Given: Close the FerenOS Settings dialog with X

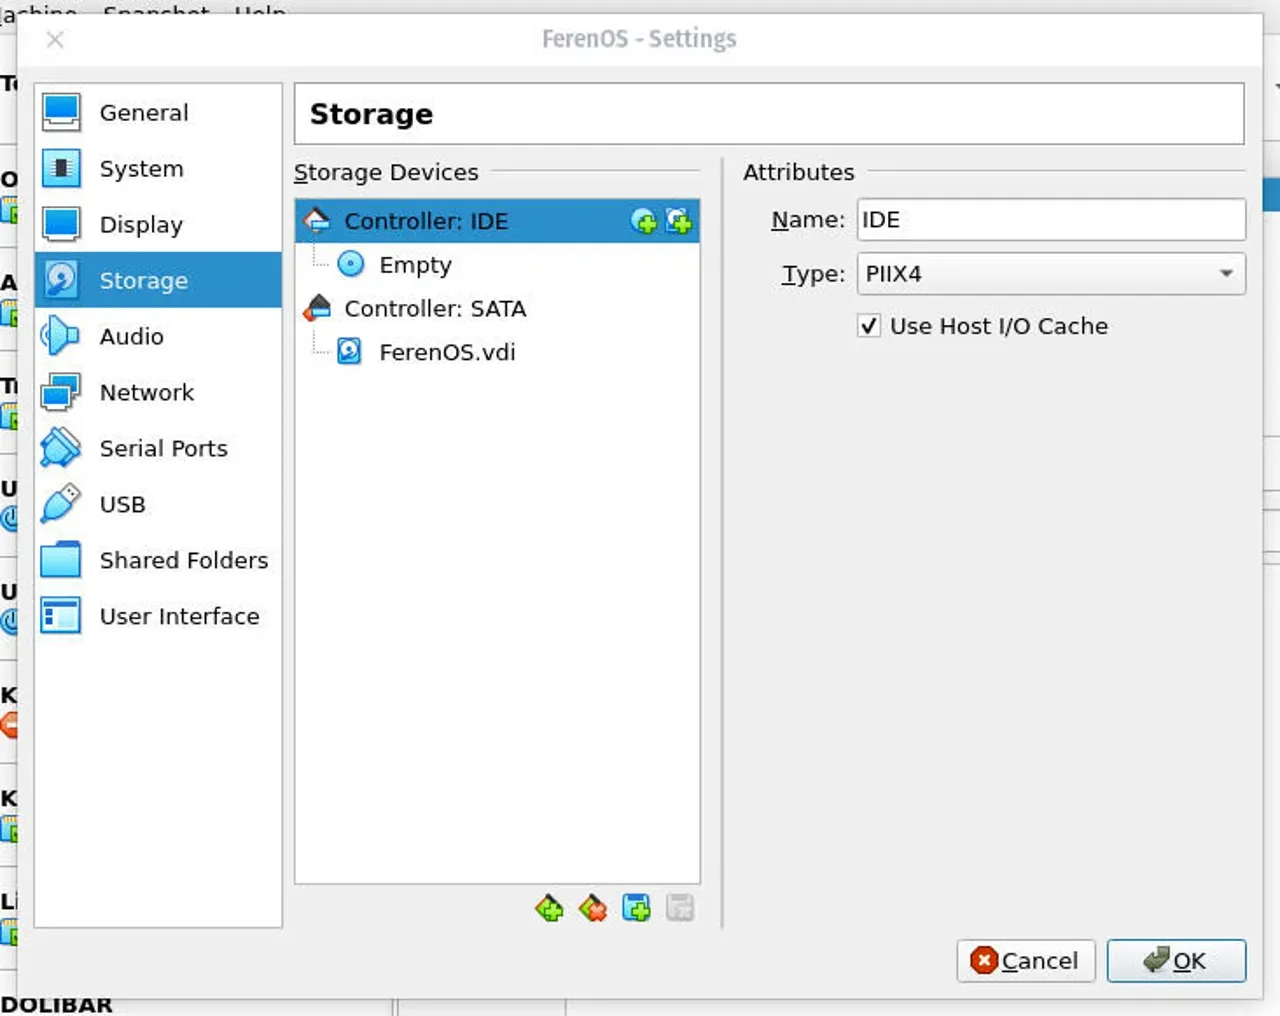Looking at the screenshot, I should point(55,39).
